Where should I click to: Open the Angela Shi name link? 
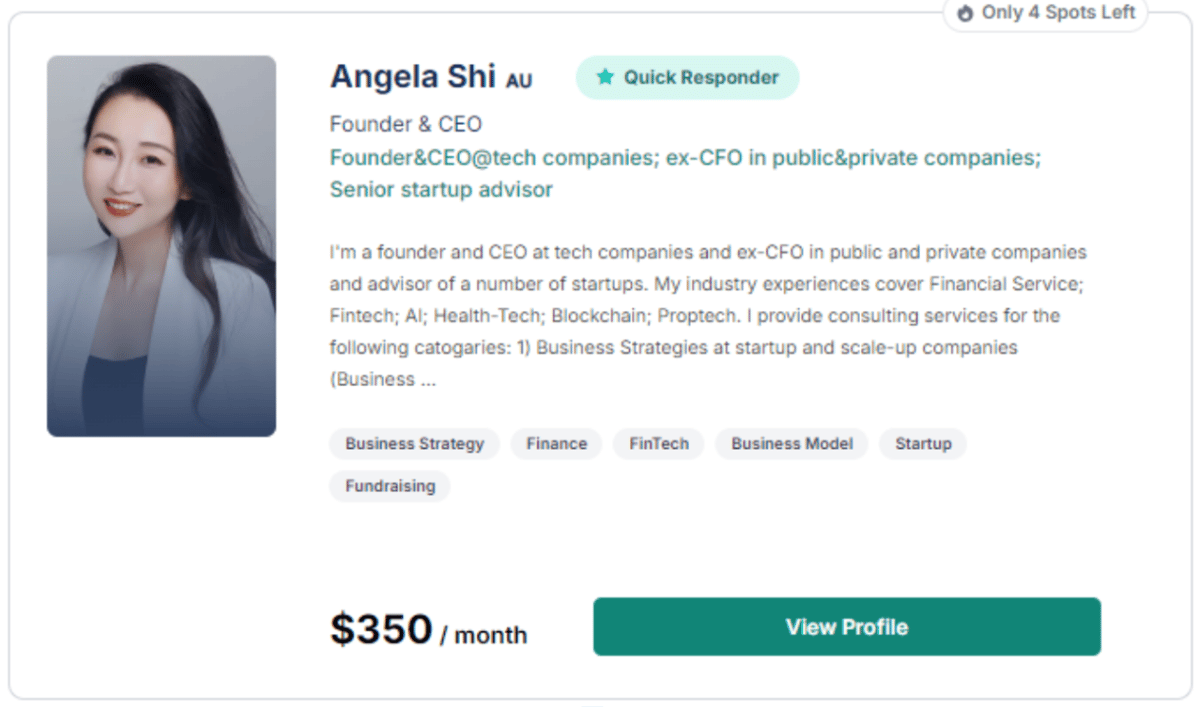pyautogui.click(x=413, y=76)
